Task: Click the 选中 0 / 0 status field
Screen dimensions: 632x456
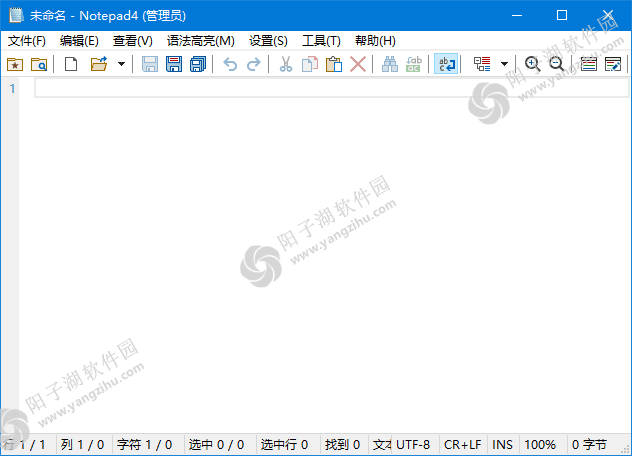Action: click(220, 445)
